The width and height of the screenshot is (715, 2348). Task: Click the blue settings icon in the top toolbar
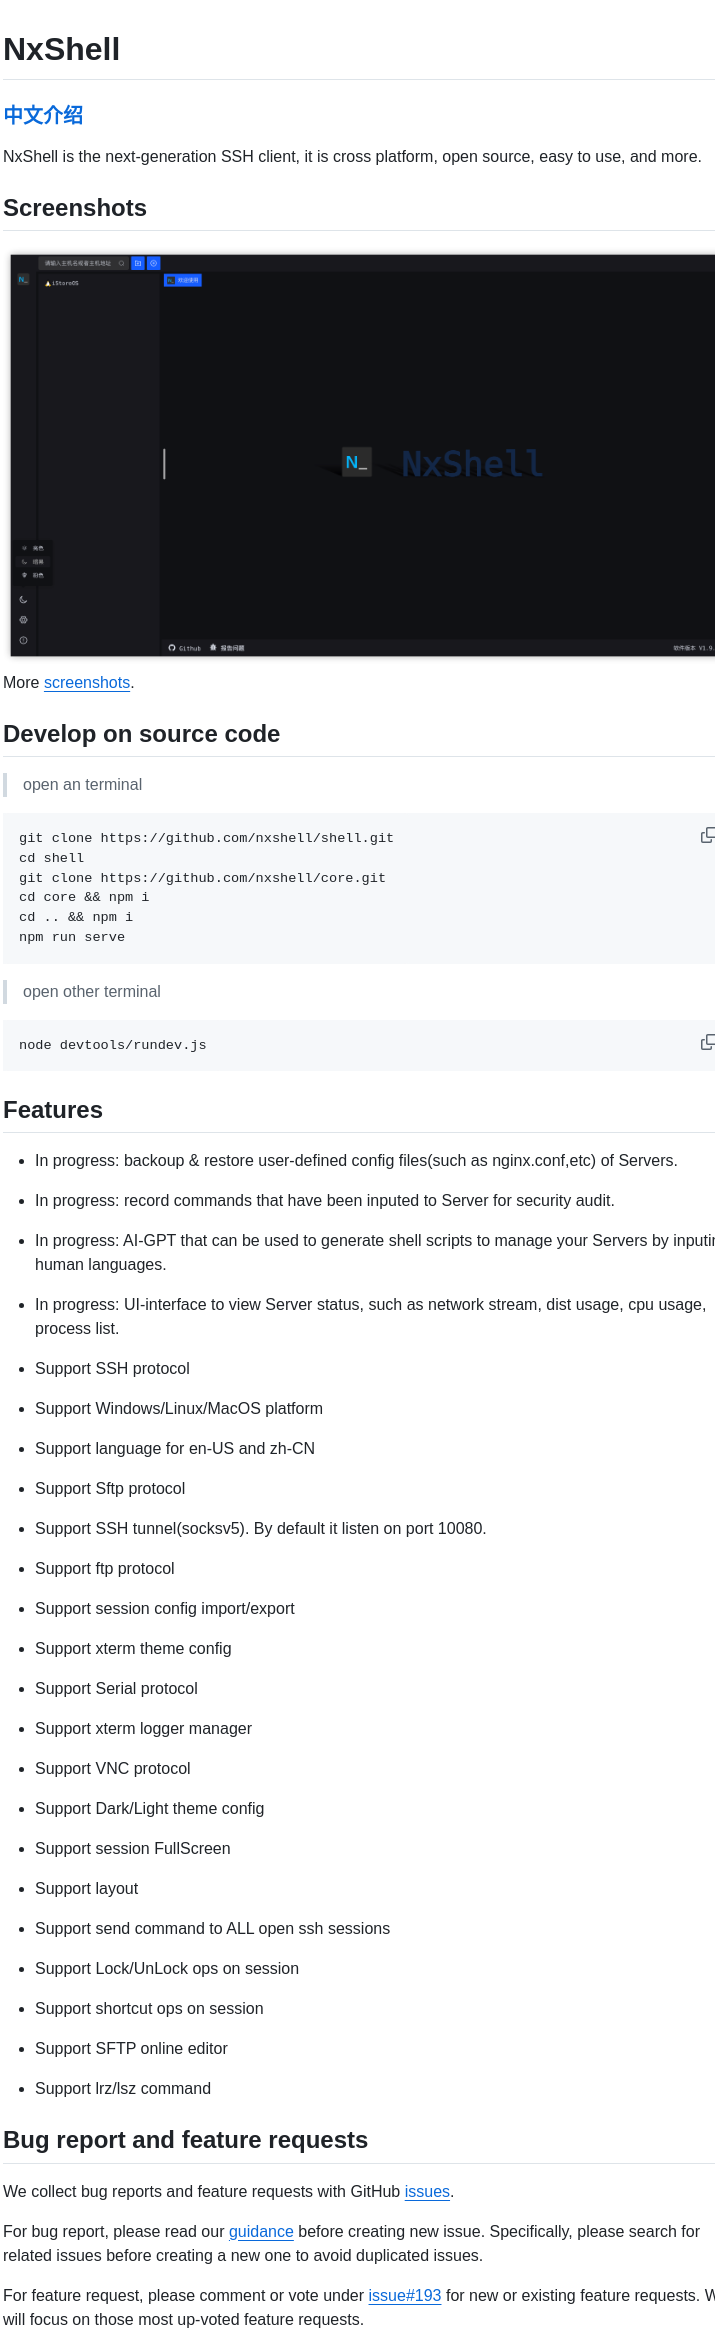(153, 263)
